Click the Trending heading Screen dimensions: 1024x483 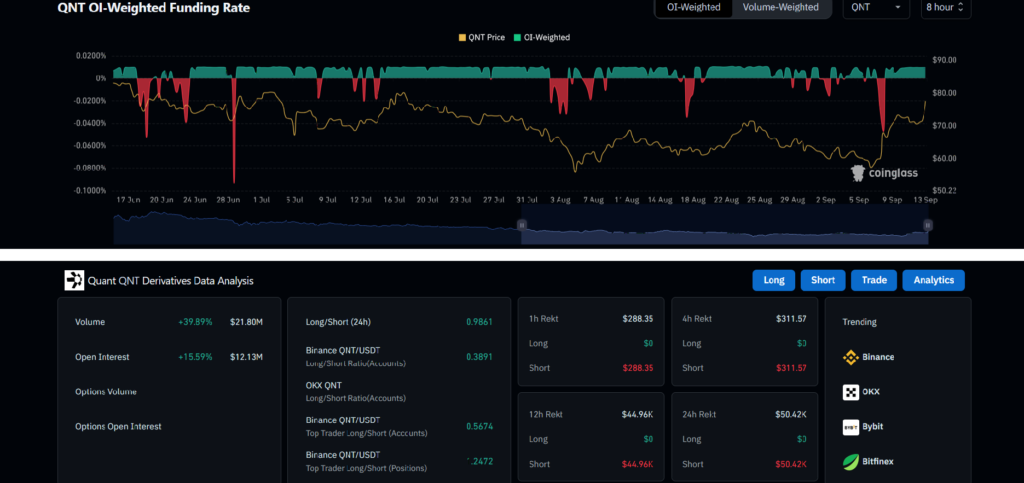859,322
